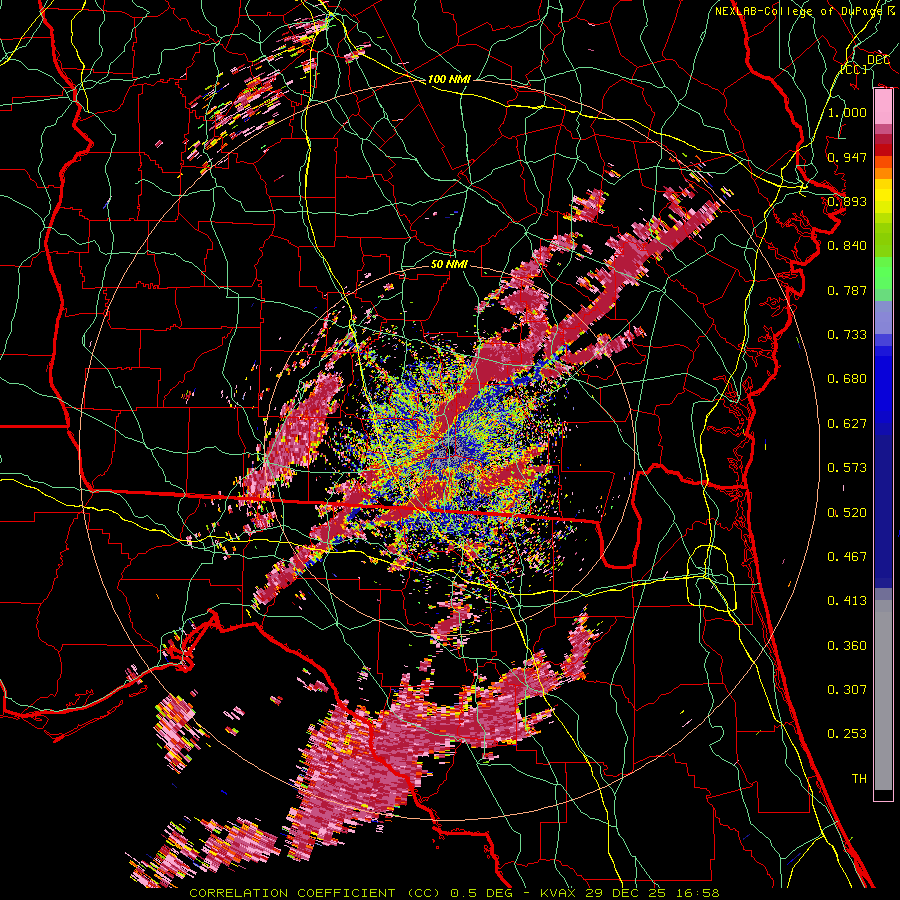The image size is (900, 900).
Task: Click the 1.000 legend value
Action: pyautogui.click(x=847, y=112)
